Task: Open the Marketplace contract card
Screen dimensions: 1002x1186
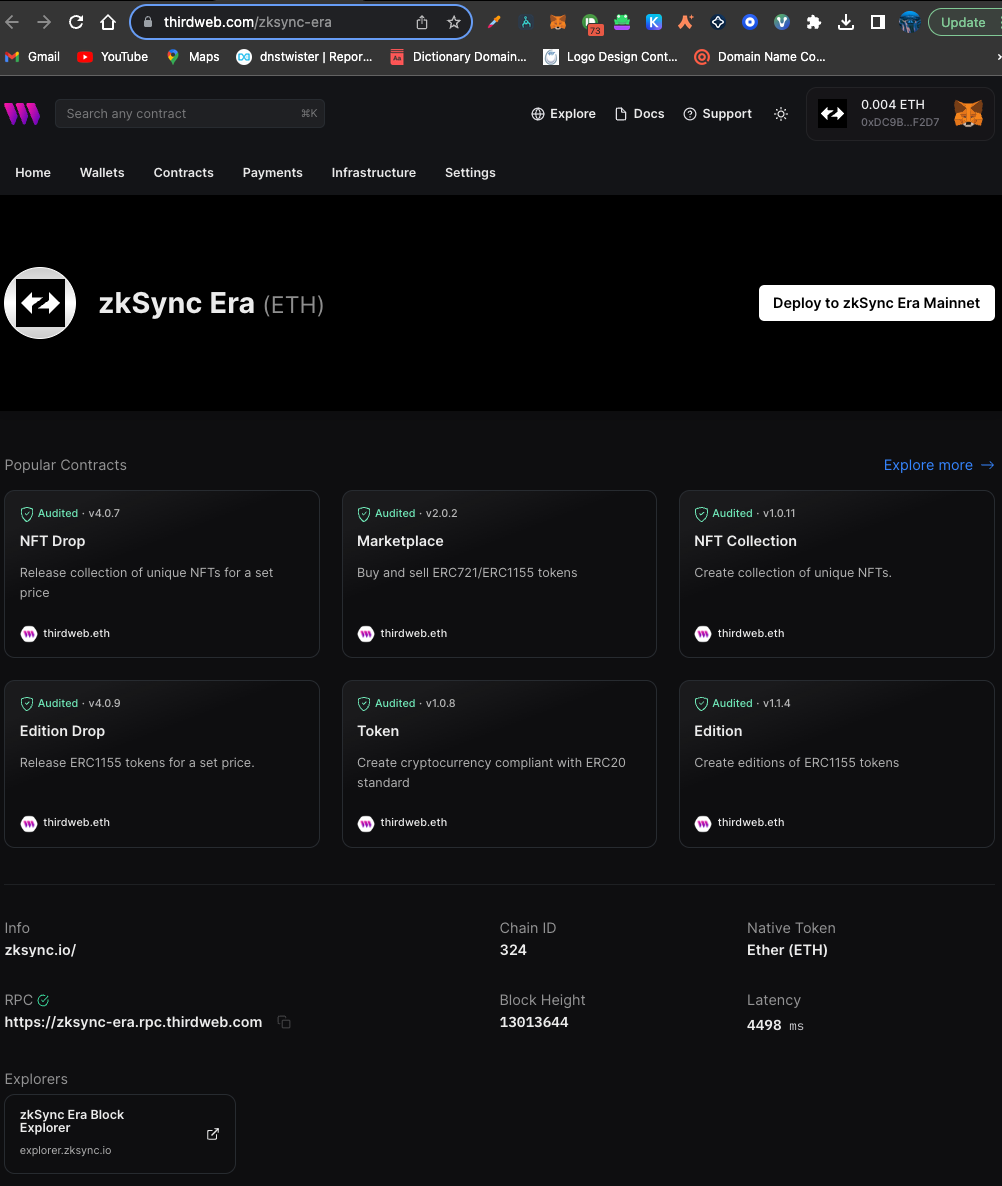Action: (499, 574)
